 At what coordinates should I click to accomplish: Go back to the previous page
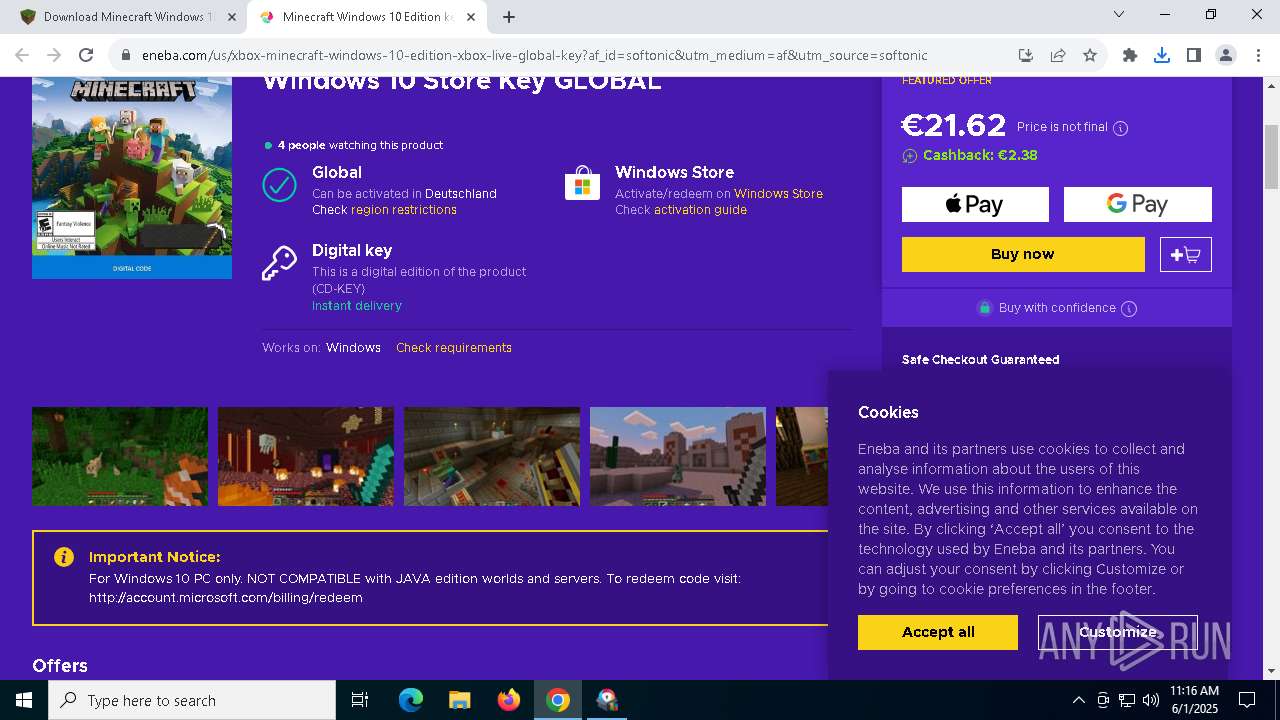click(22, 56)
